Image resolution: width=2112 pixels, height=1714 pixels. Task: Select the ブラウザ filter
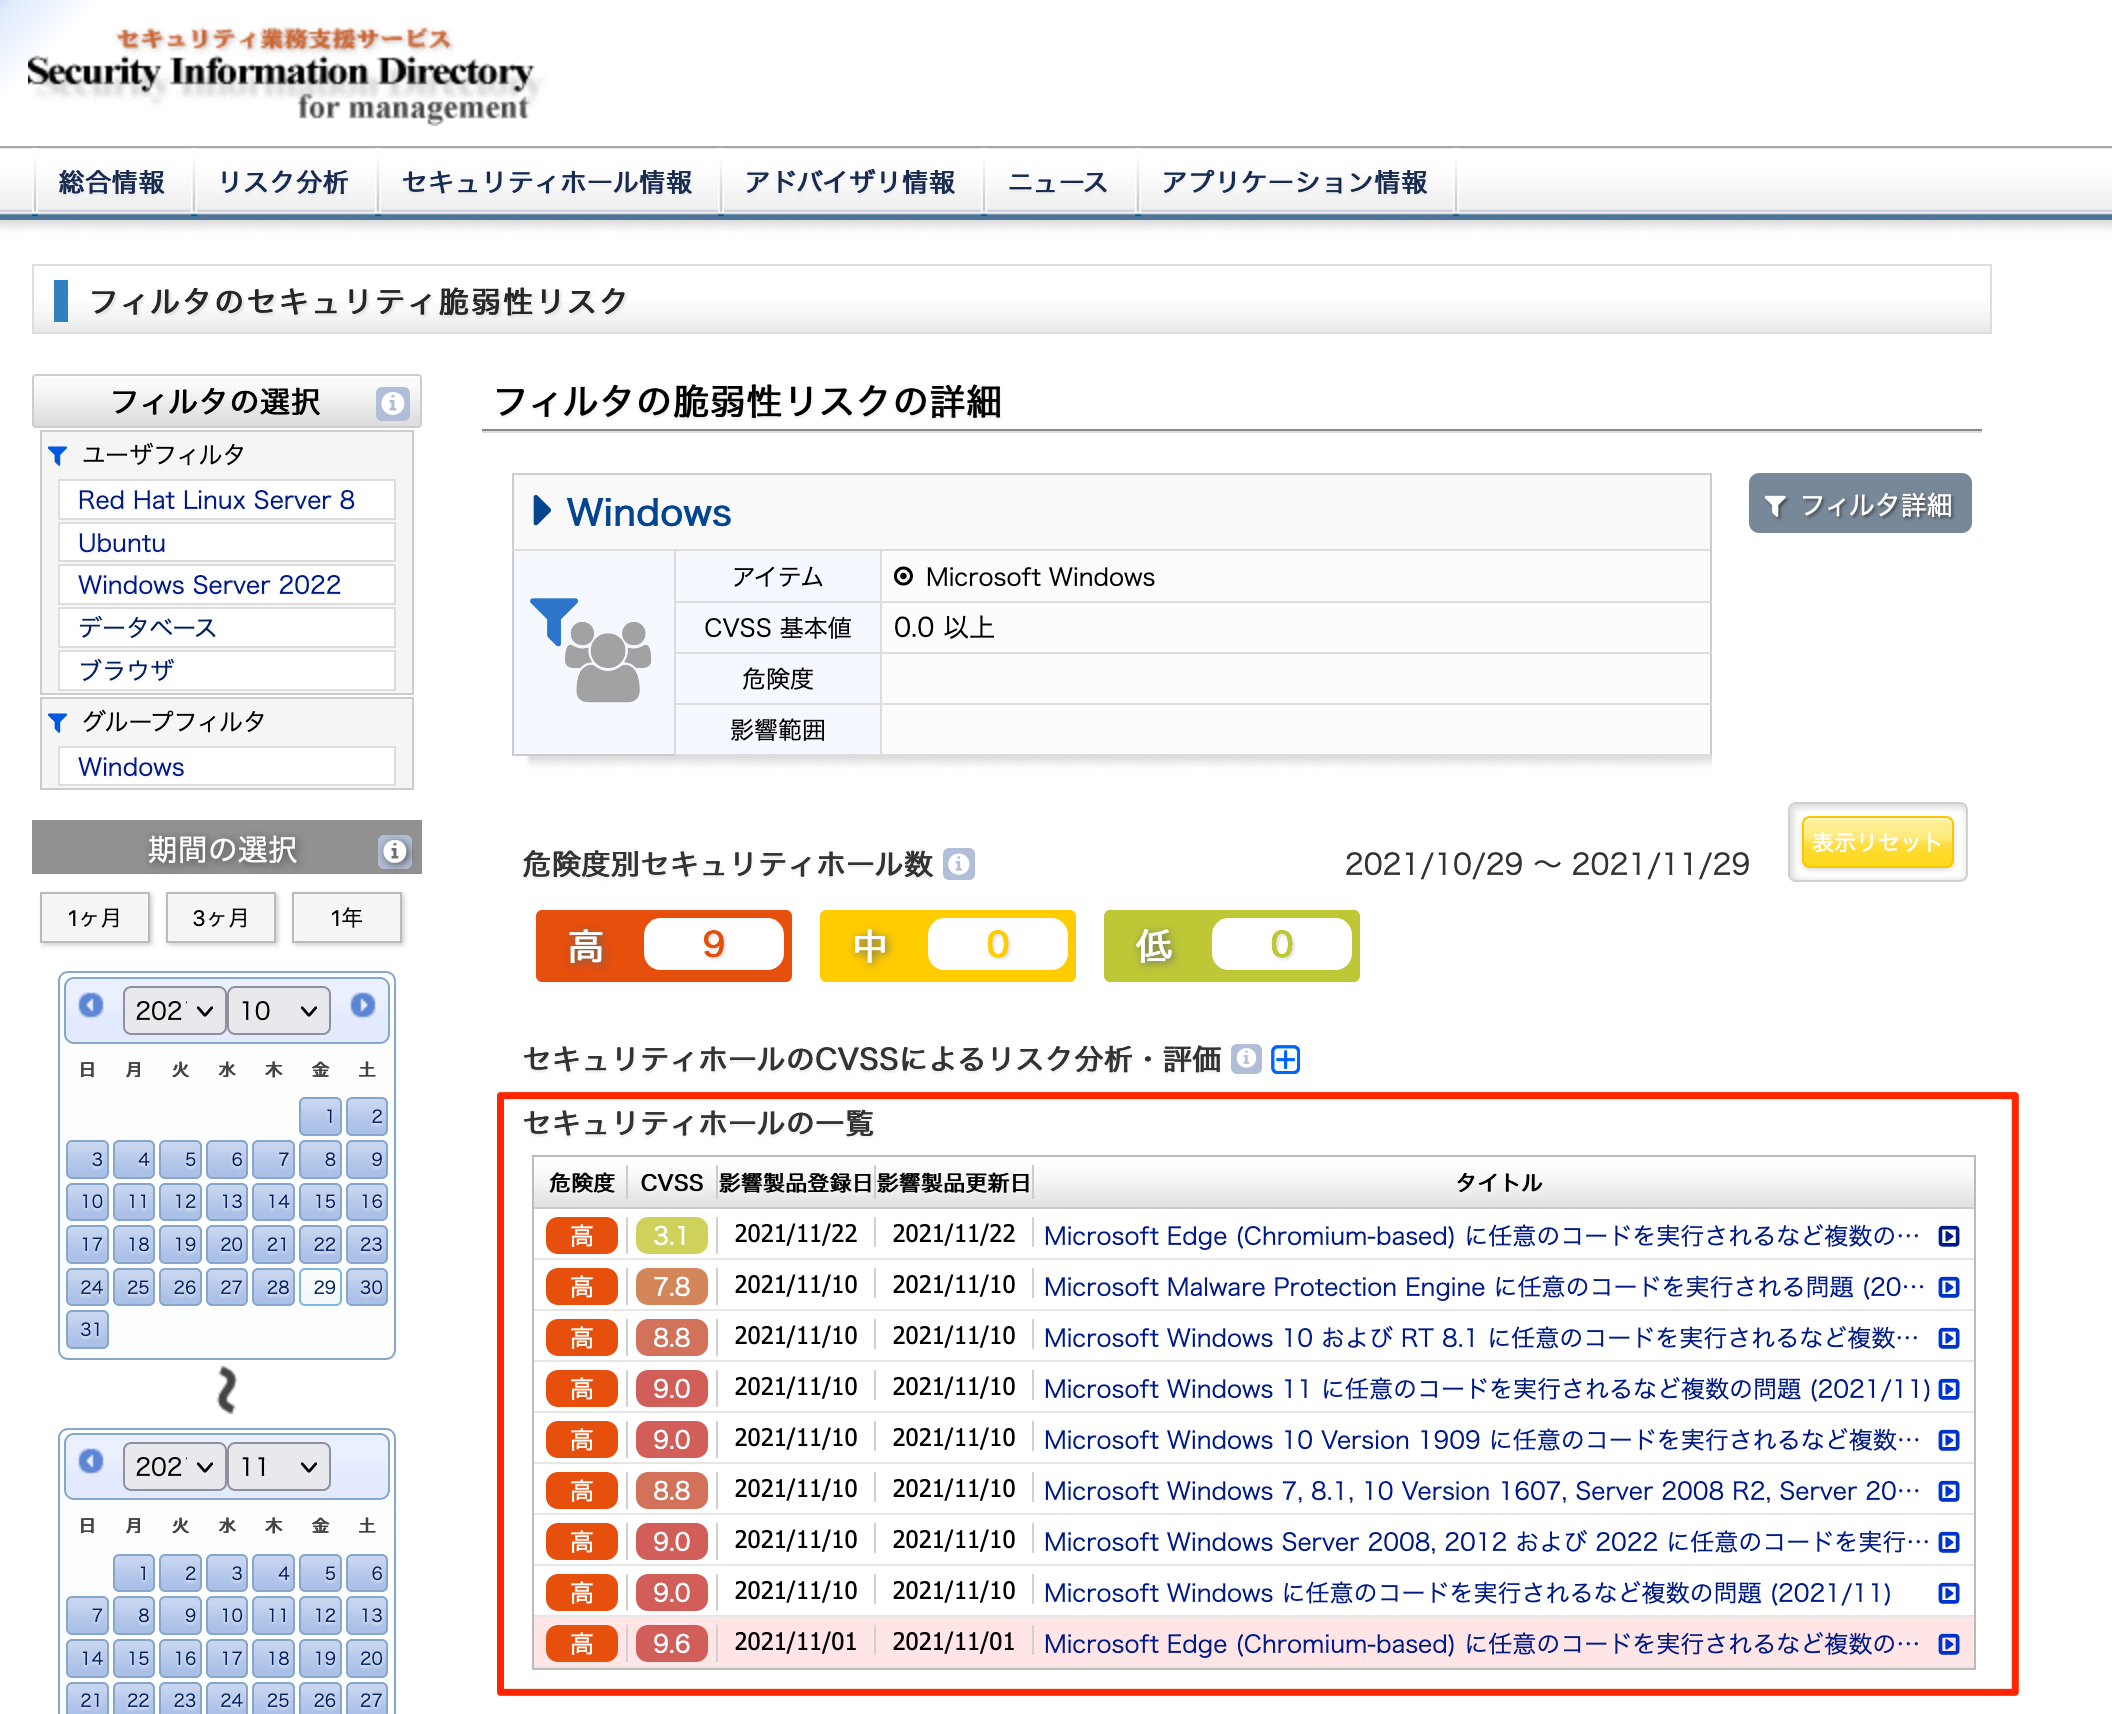click(226, 670)
